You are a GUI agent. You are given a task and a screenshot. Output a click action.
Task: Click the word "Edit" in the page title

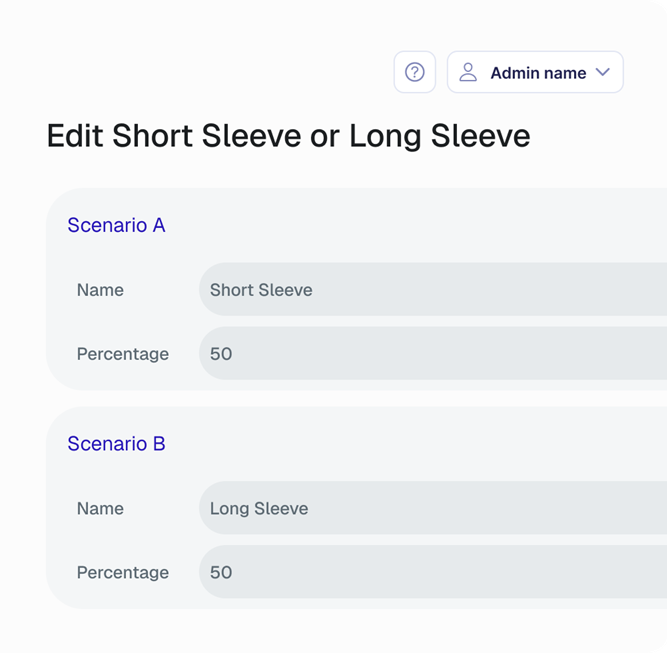[75, 136]
